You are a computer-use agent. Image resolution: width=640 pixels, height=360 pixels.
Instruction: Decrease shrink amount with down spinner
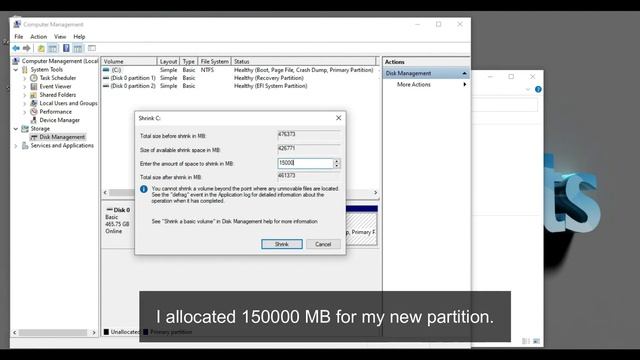coord(337,166)
